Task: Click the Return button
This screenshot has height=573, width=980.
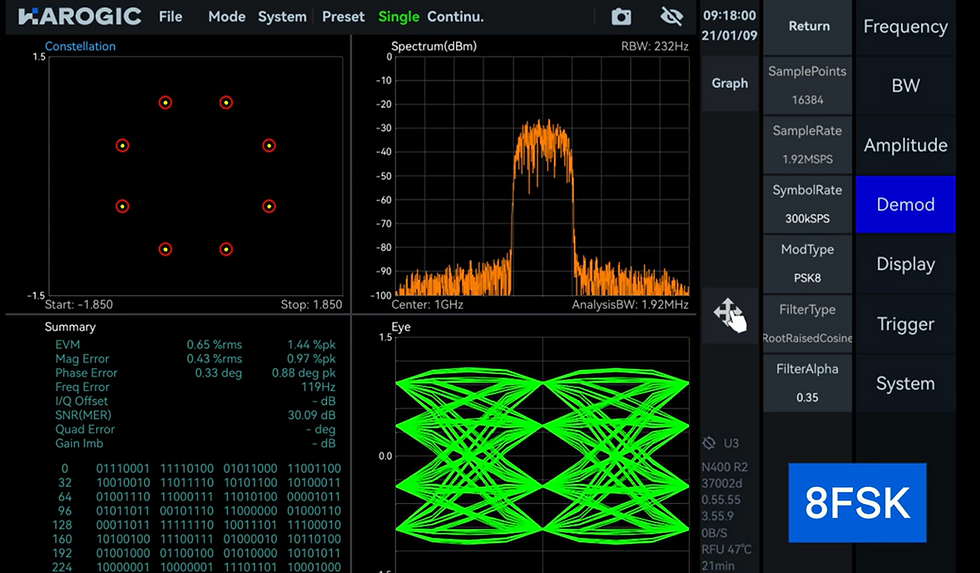Action: pos(809,26)
